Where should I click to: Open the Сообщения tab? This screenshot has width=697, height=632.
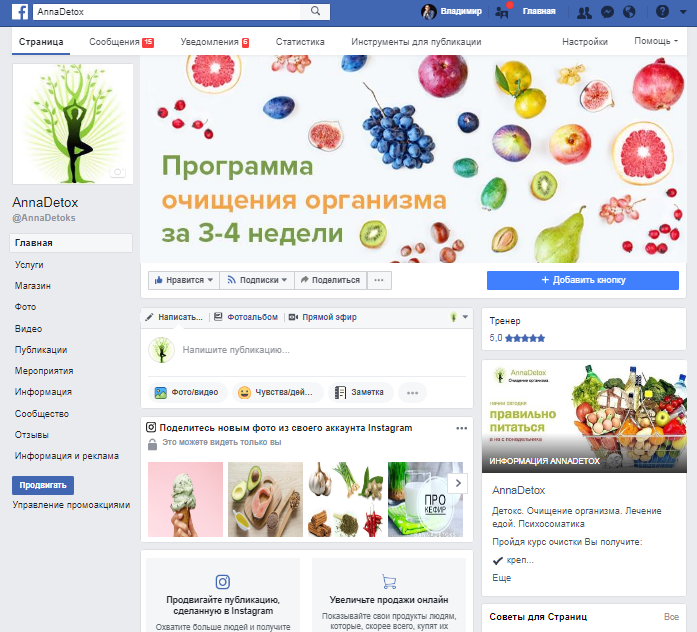click(121, 42)
